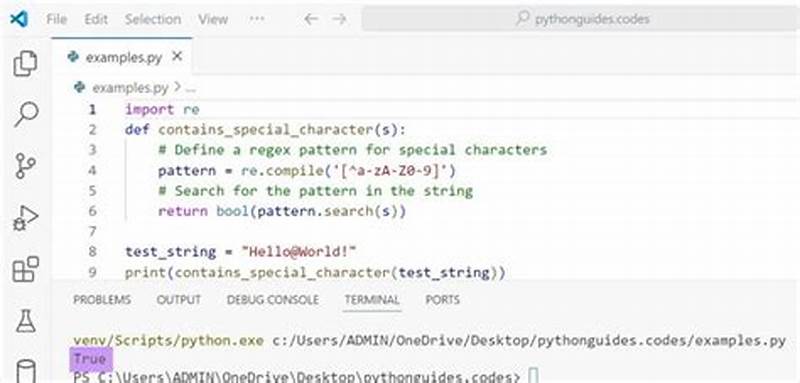Viewport: 800px width, 383px height.
Task: Open the Explorer view in activity bar
Action: pos(26,64)
